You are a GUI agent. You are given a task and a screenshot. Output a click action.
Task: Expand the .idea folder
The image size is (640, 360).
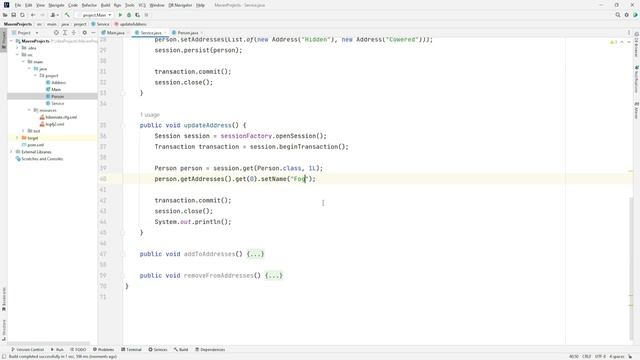point(17,48)
